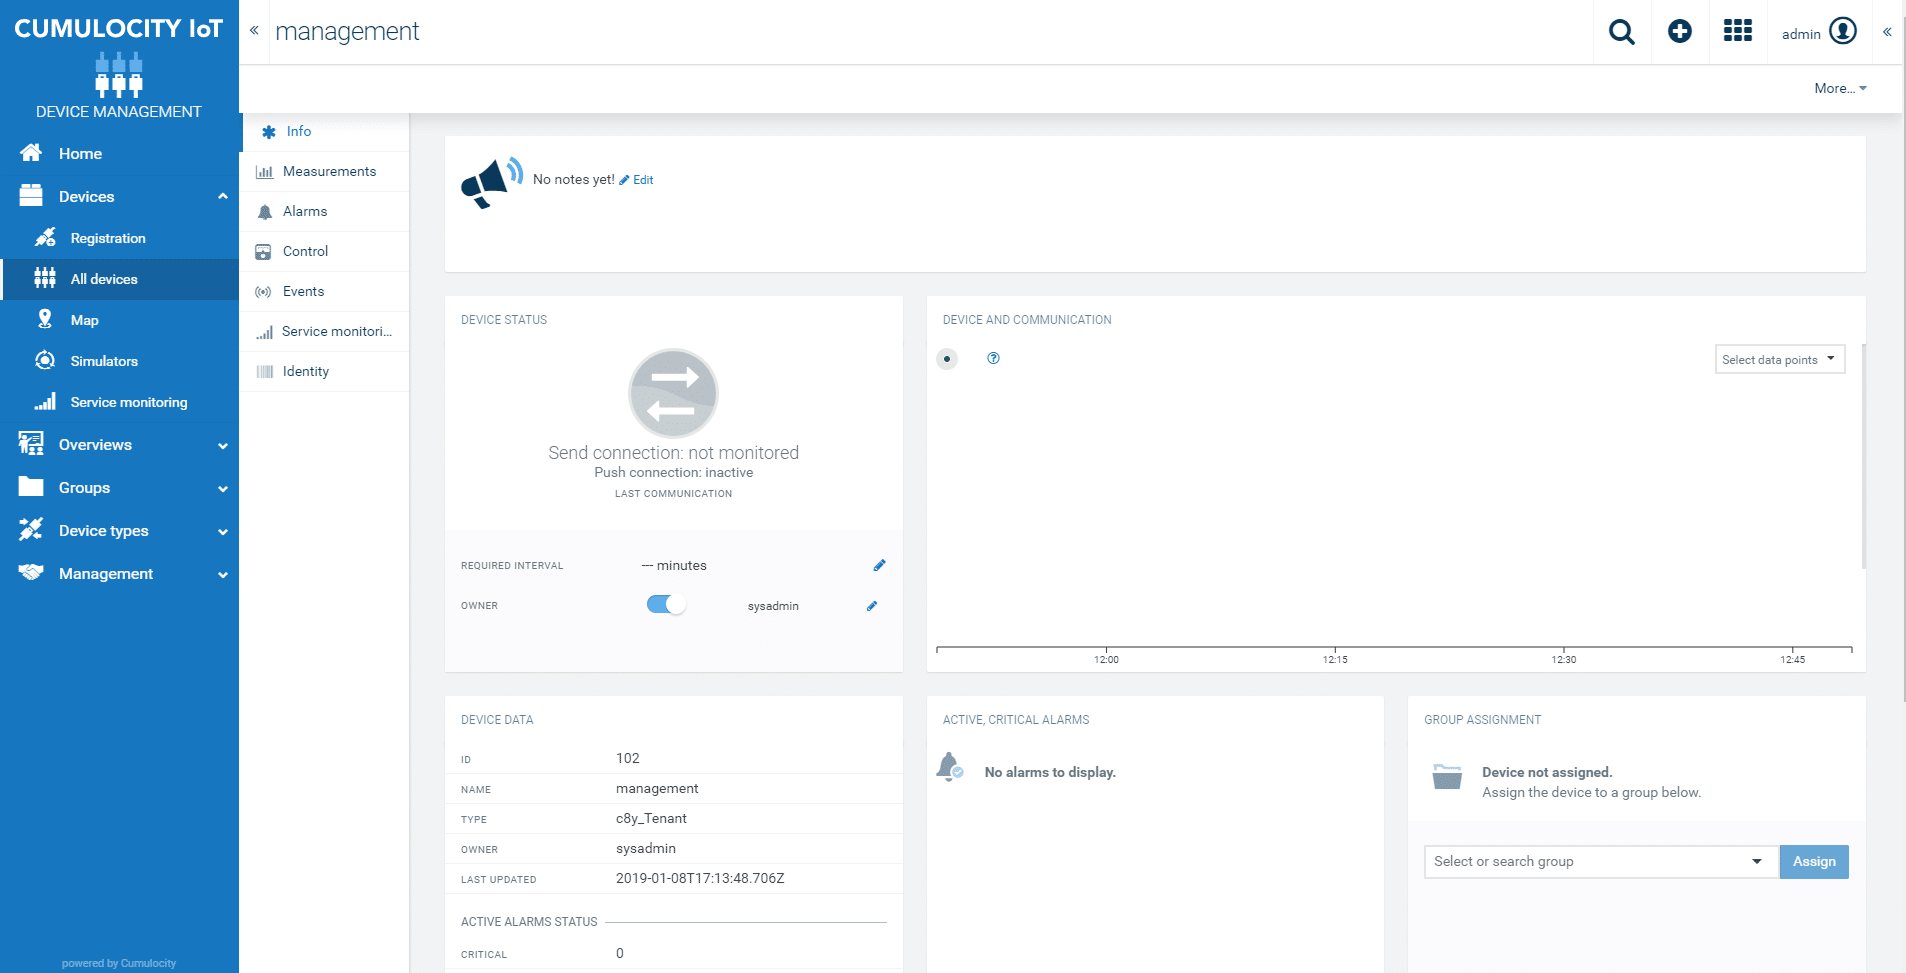Expand the Overviews menu section
The image size is (1906, 973).
click(120, 445)
